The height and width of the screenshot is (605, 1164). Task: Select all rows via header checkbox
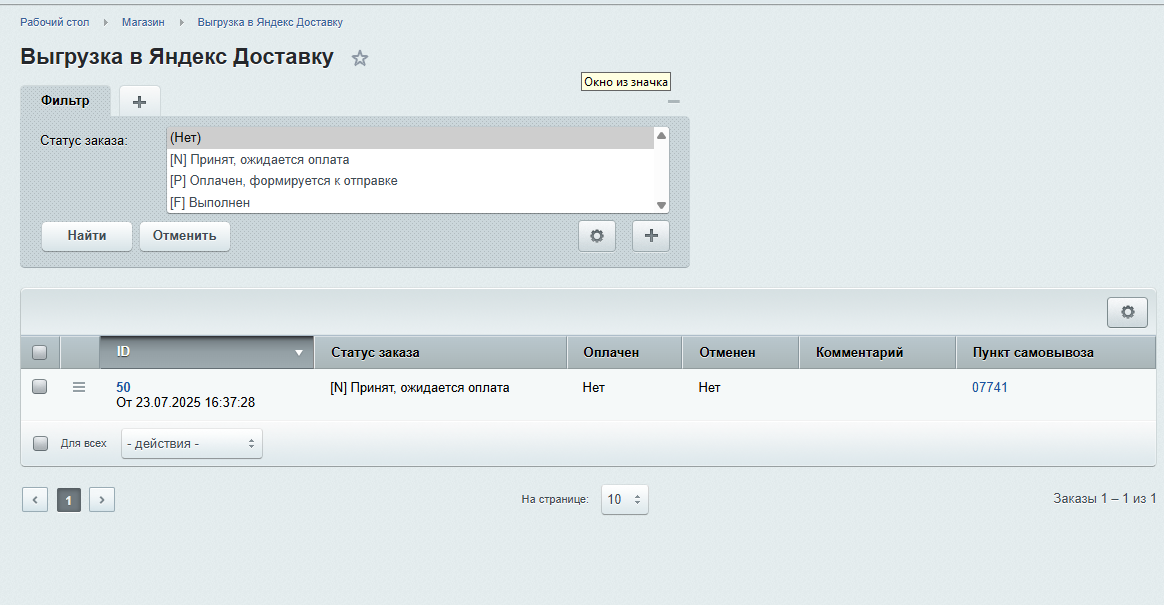(x=40, y=352)
